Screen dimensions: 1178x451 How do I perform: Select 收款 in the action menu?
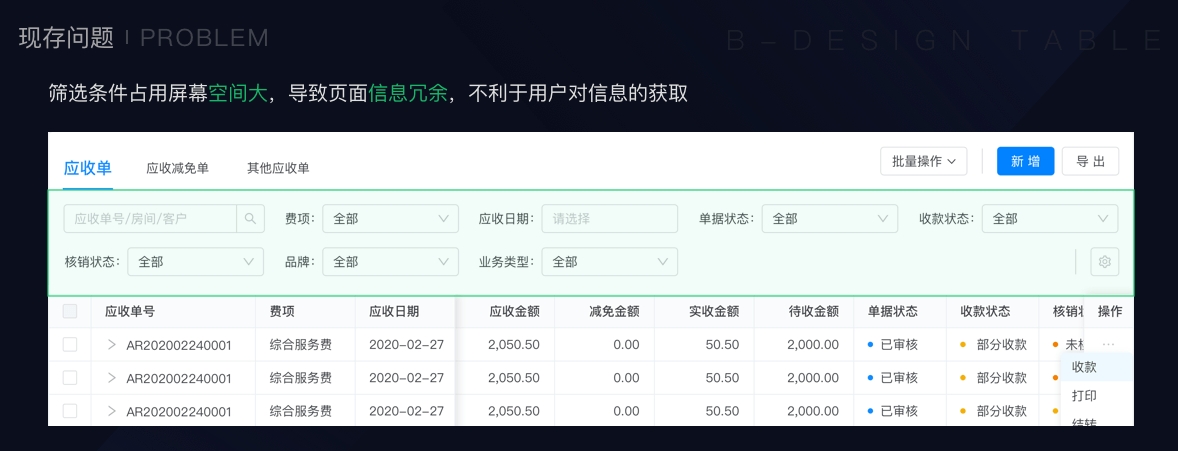click(1084, 367)
